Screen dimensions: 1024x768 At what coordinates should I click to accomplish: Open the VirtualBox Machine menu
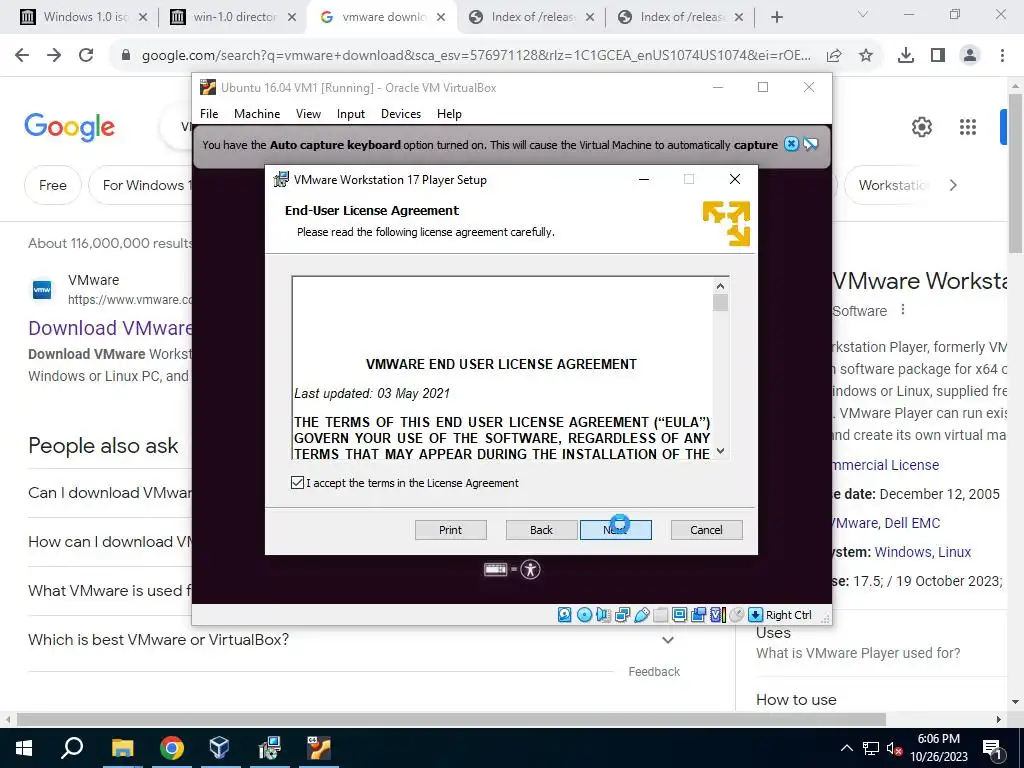coord(257,114)
